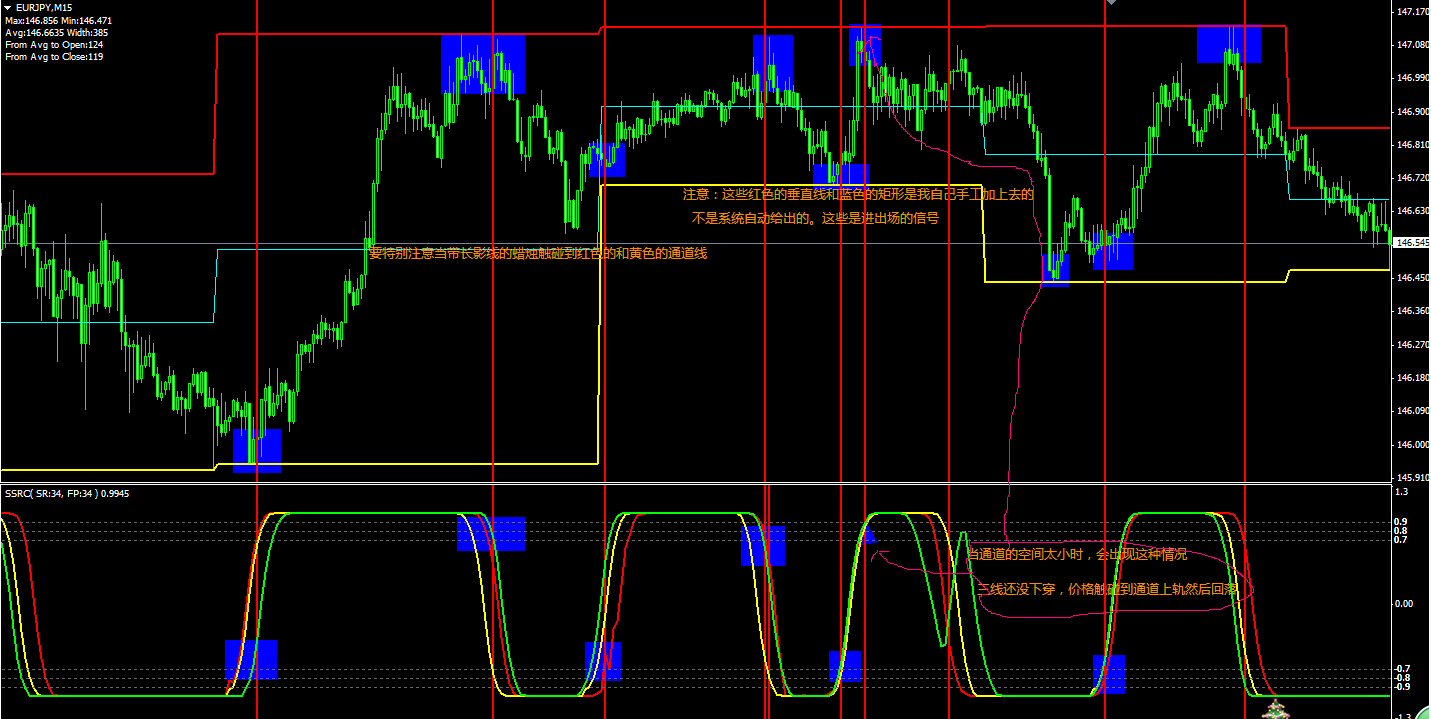The image size is (1431, 719).
Task: Click the separator between chart and SSRC pane
Action: [x=700, y=484]
